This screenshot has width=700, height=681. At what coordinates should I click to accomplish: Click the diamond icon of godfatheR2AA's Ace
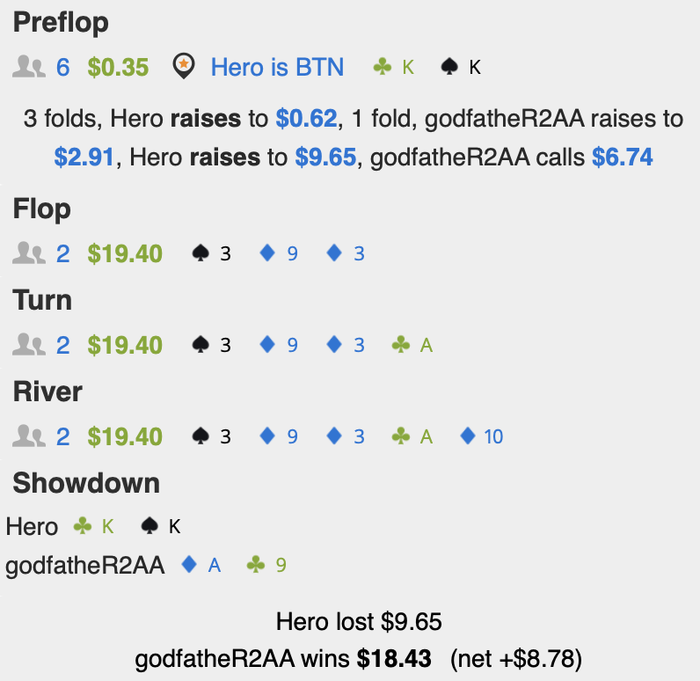coord(189,564)
